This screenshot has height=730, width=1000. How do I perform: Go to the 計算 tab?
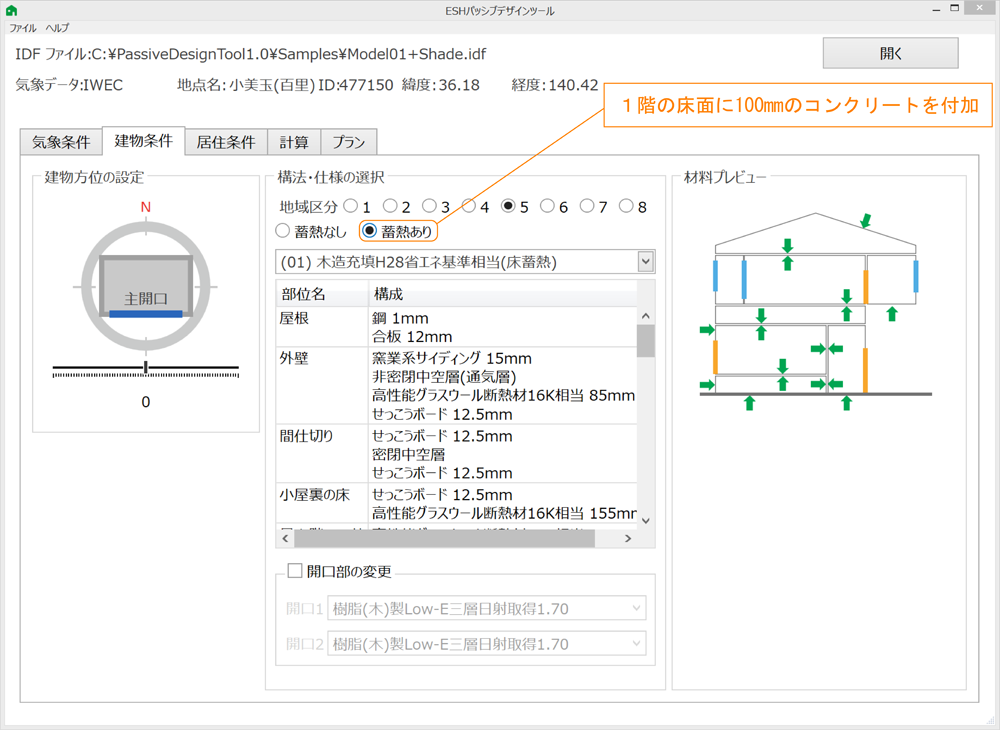(x=294, y=142)
